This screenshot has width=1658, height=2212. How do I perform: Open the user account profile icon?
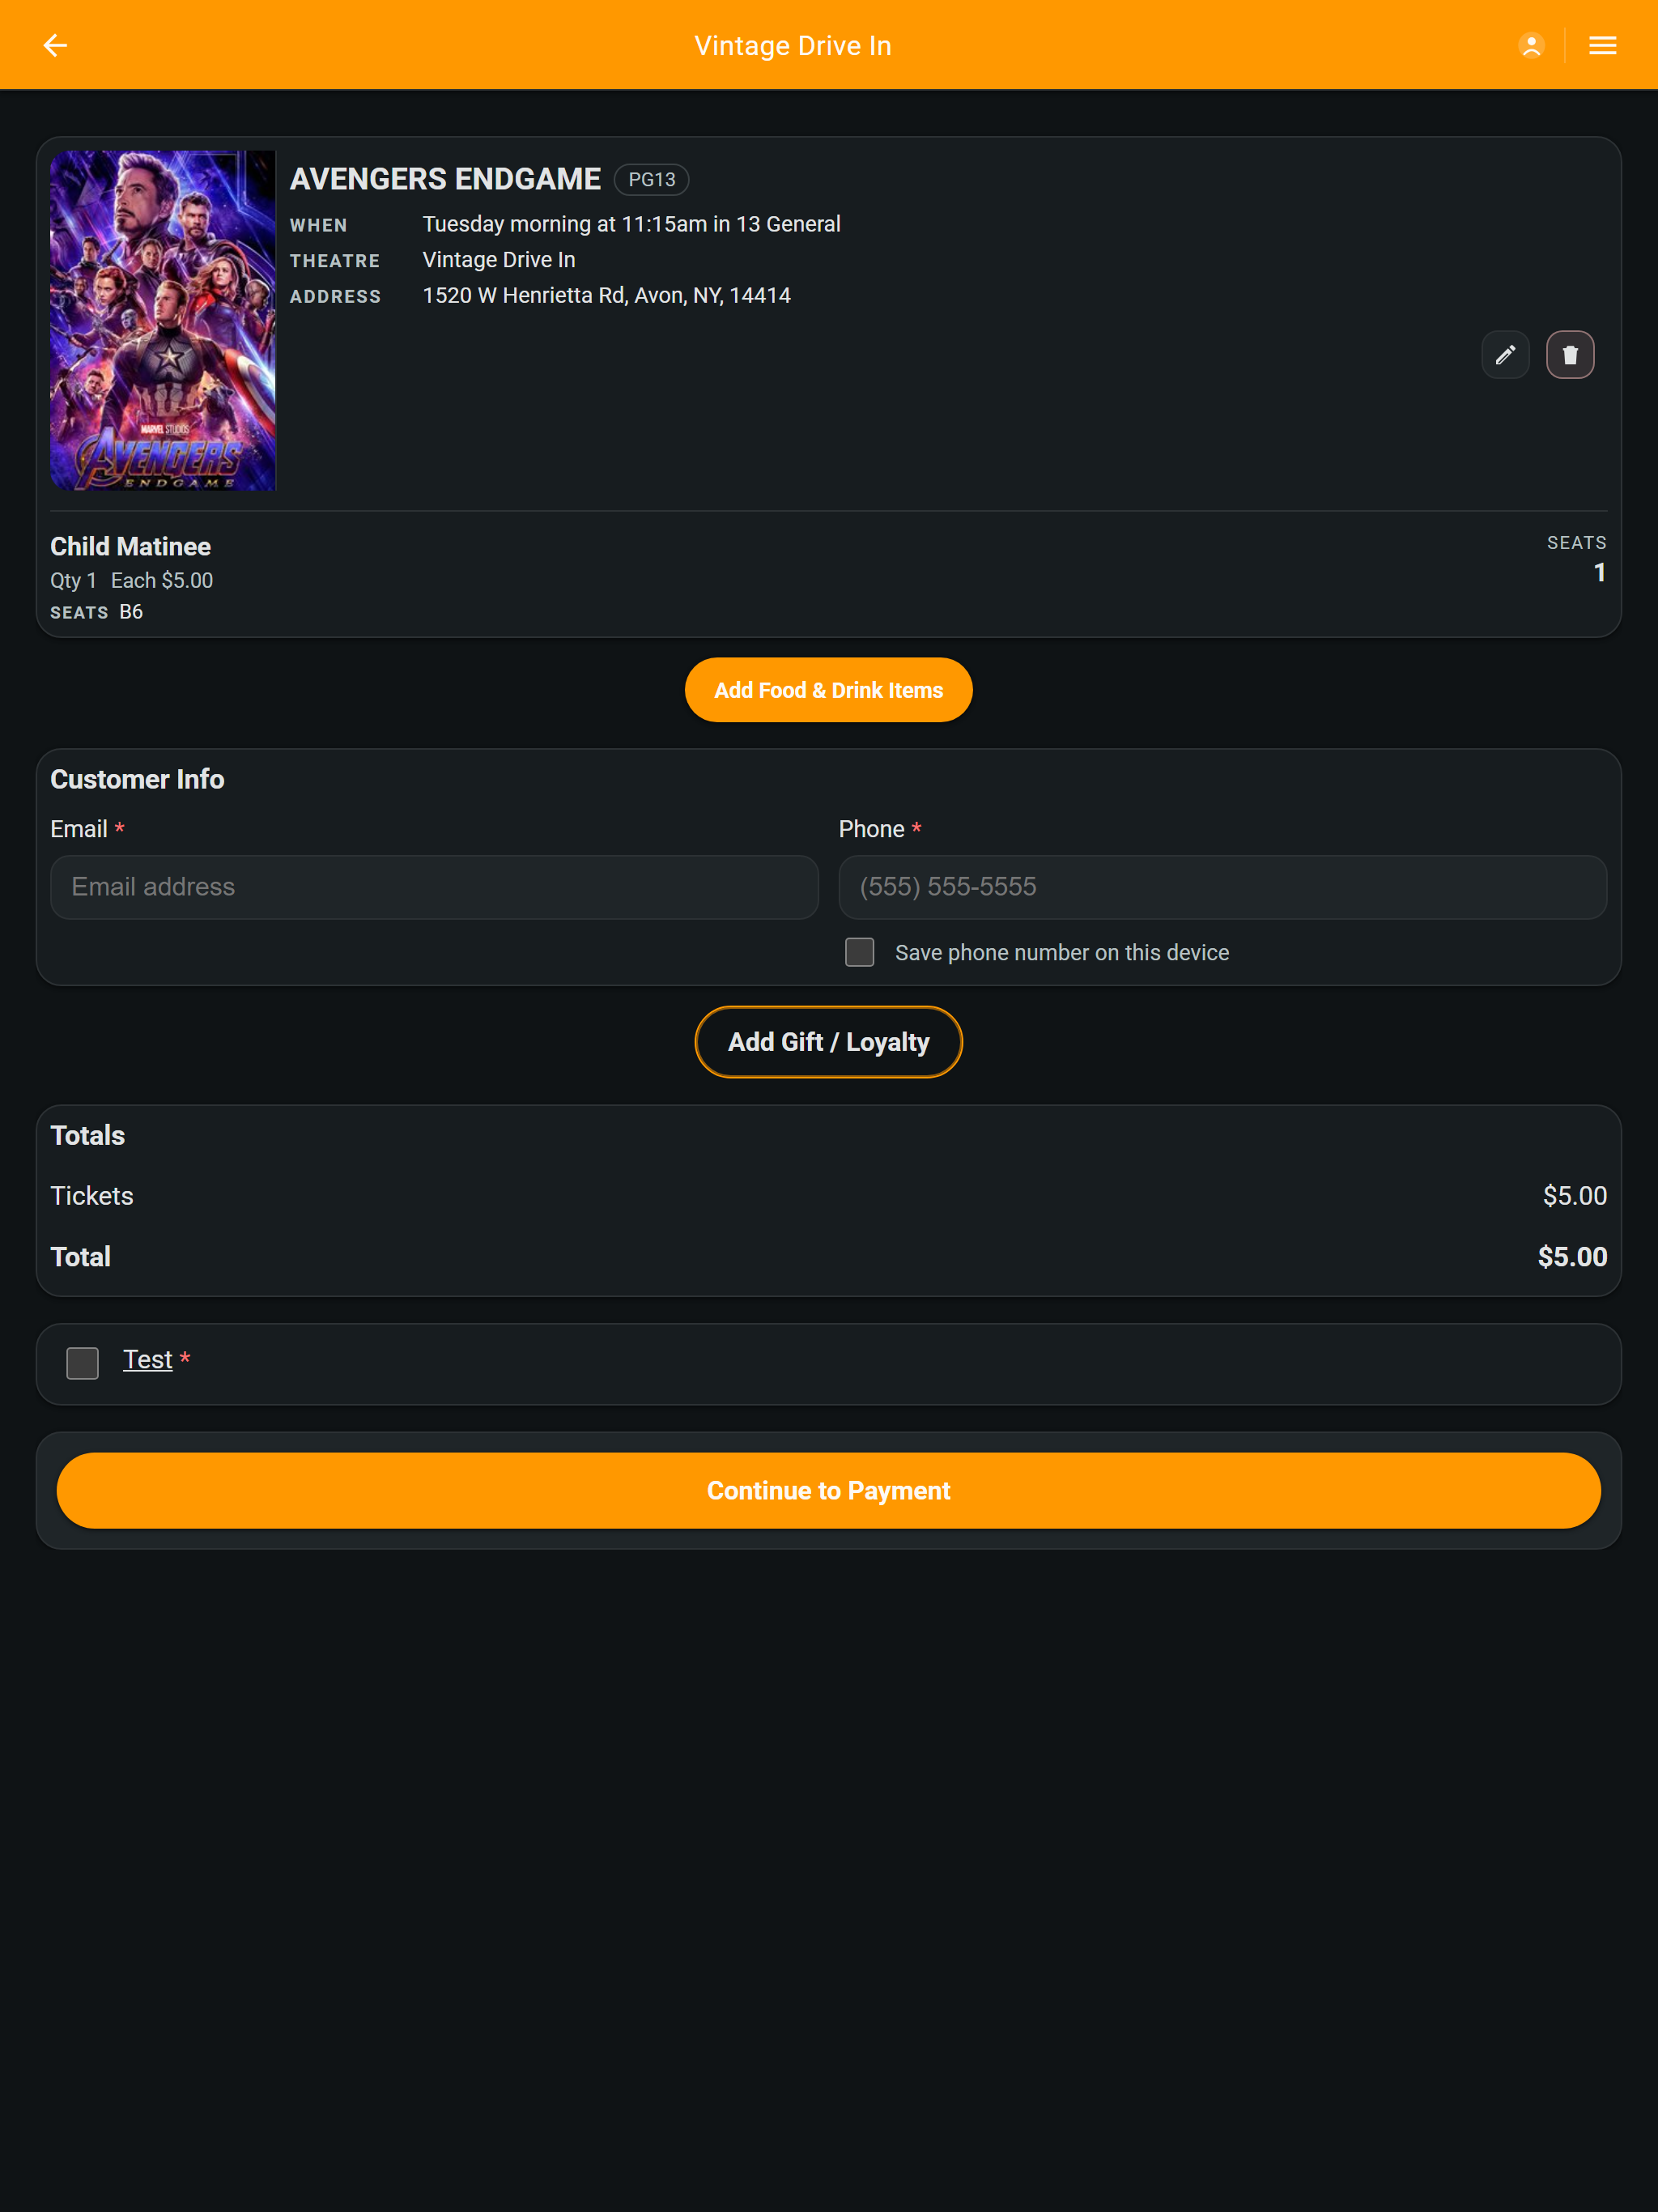[x=1531, y=45]
